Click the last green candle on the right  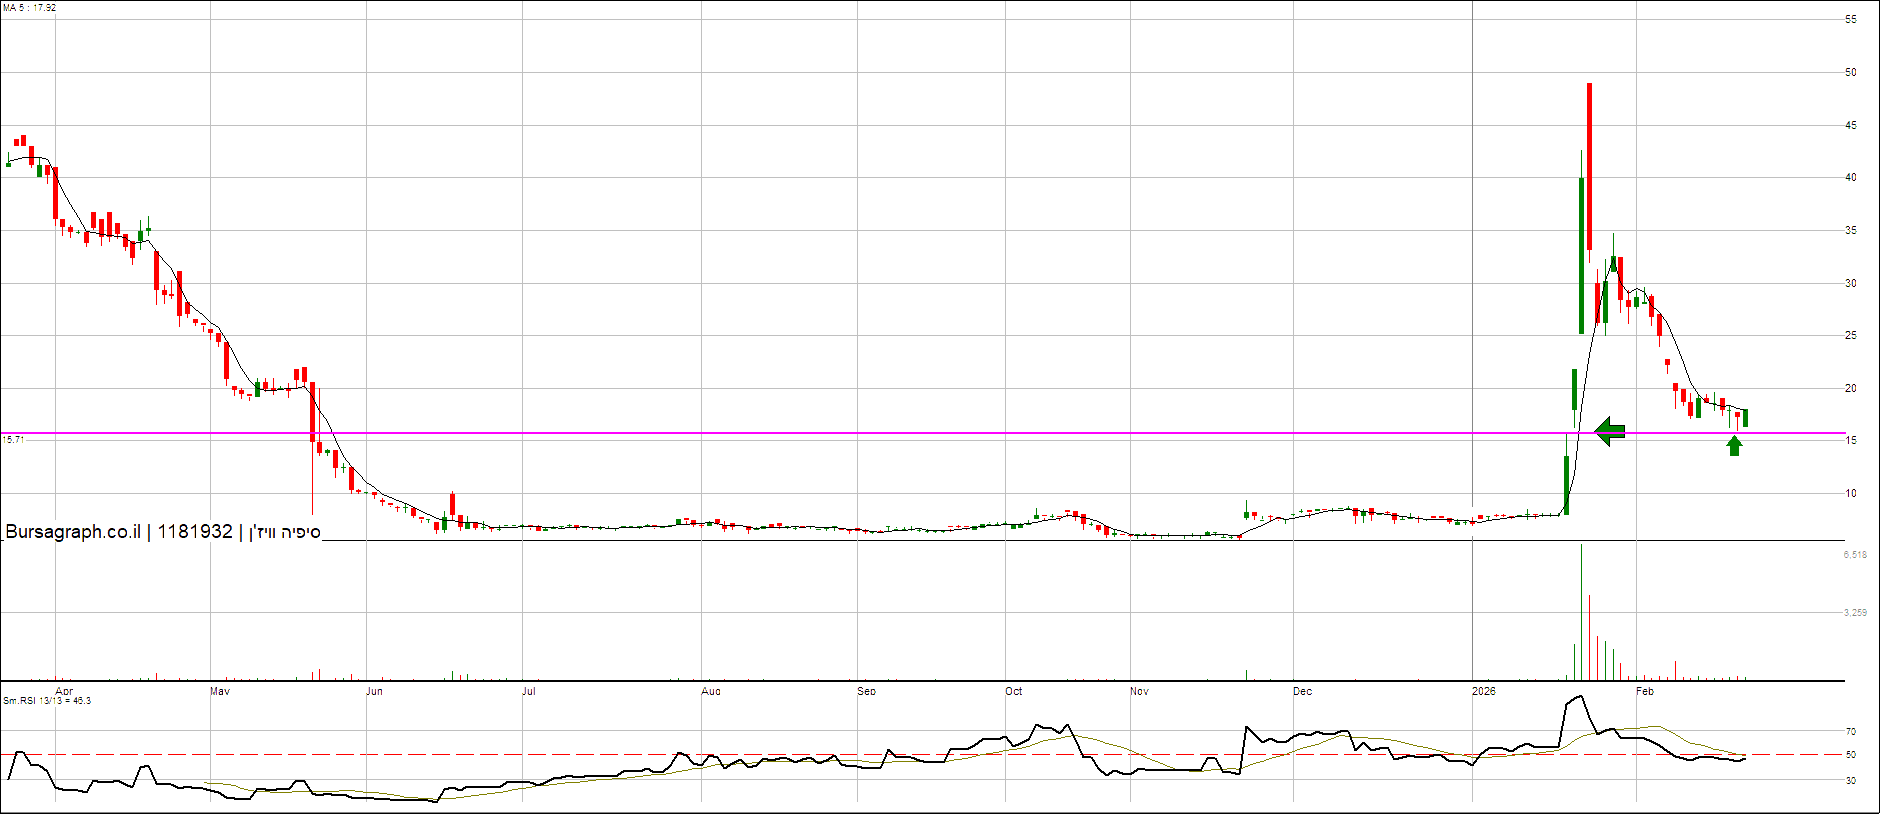point(1745,418)
